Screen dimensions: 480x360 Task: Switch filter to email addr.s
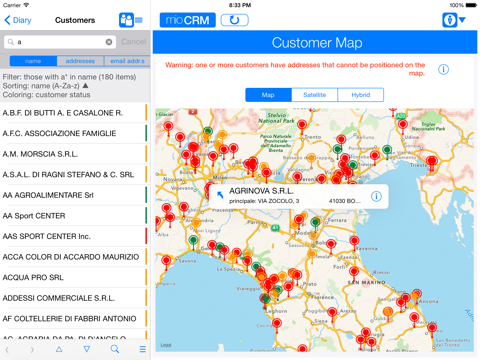tap(127, 61)
